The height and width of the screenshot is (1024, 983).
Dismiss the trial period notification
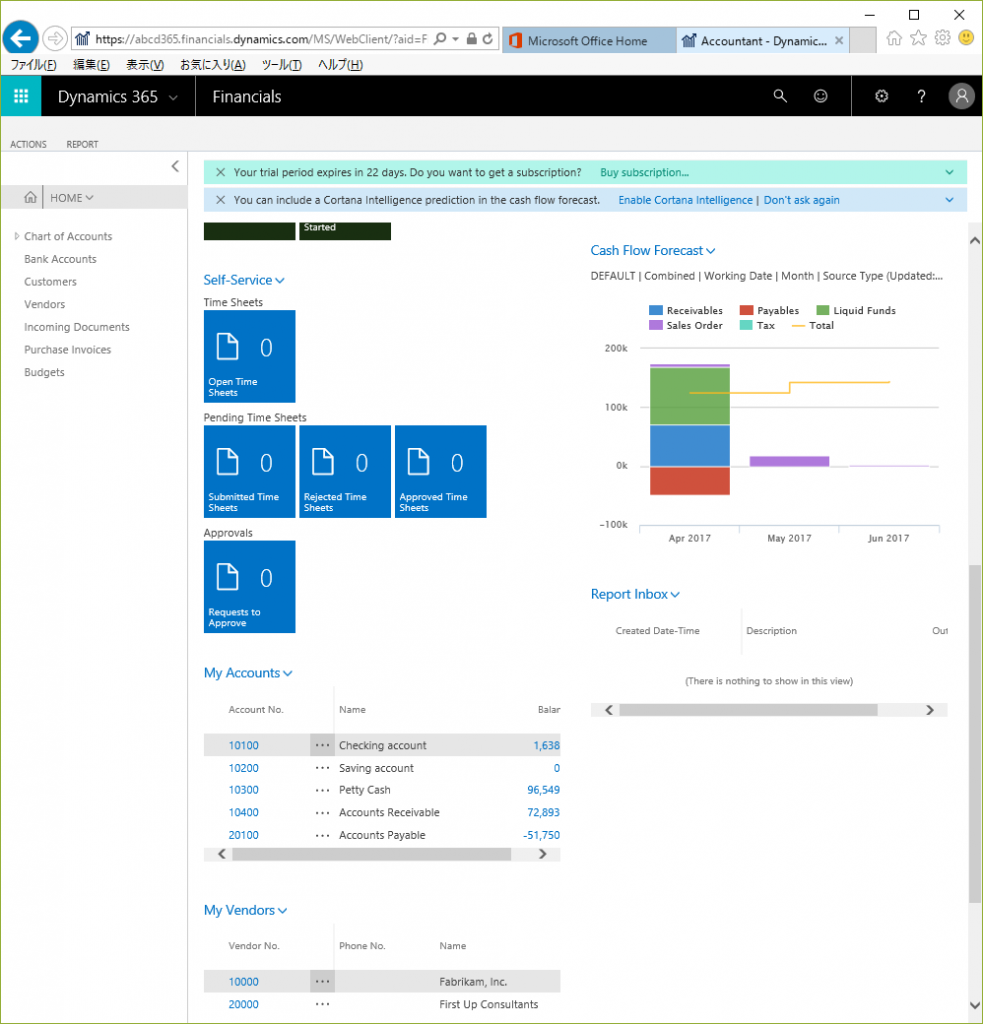[220, 172]
